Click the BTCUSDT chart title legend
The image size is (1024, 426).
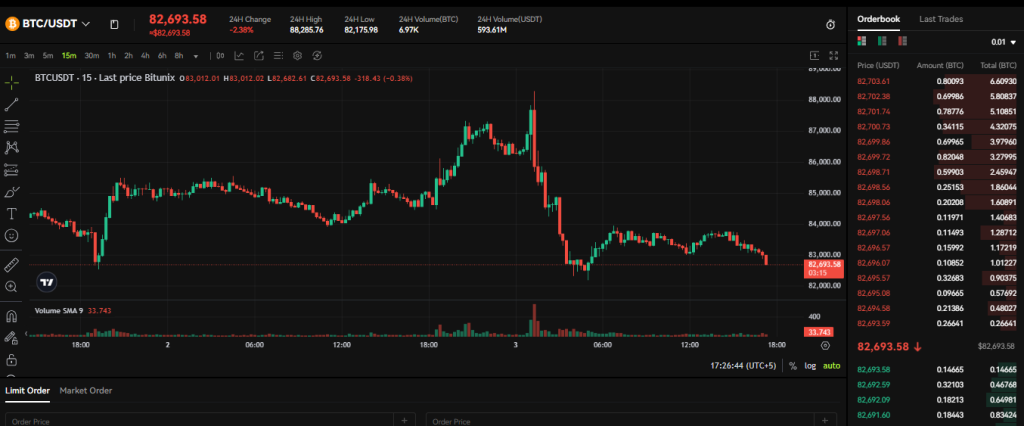[x=104, y=78]
